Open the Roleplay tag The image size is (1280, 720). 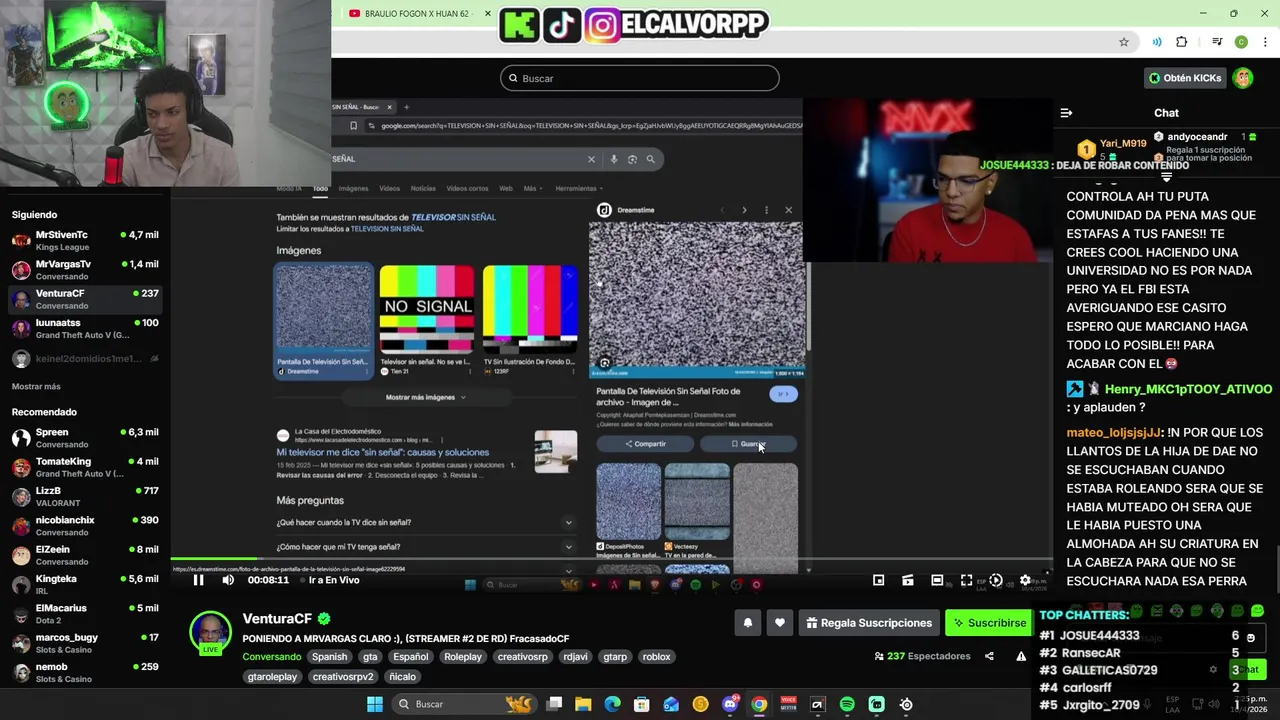(x=463, y=657)
